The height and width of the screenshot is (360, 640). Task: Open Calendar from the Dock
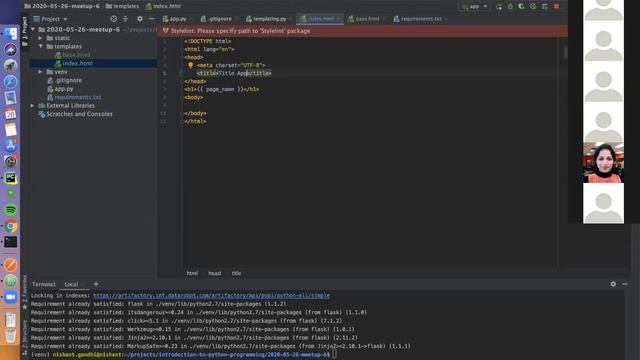pyautogui.click(x=11, y=114)
